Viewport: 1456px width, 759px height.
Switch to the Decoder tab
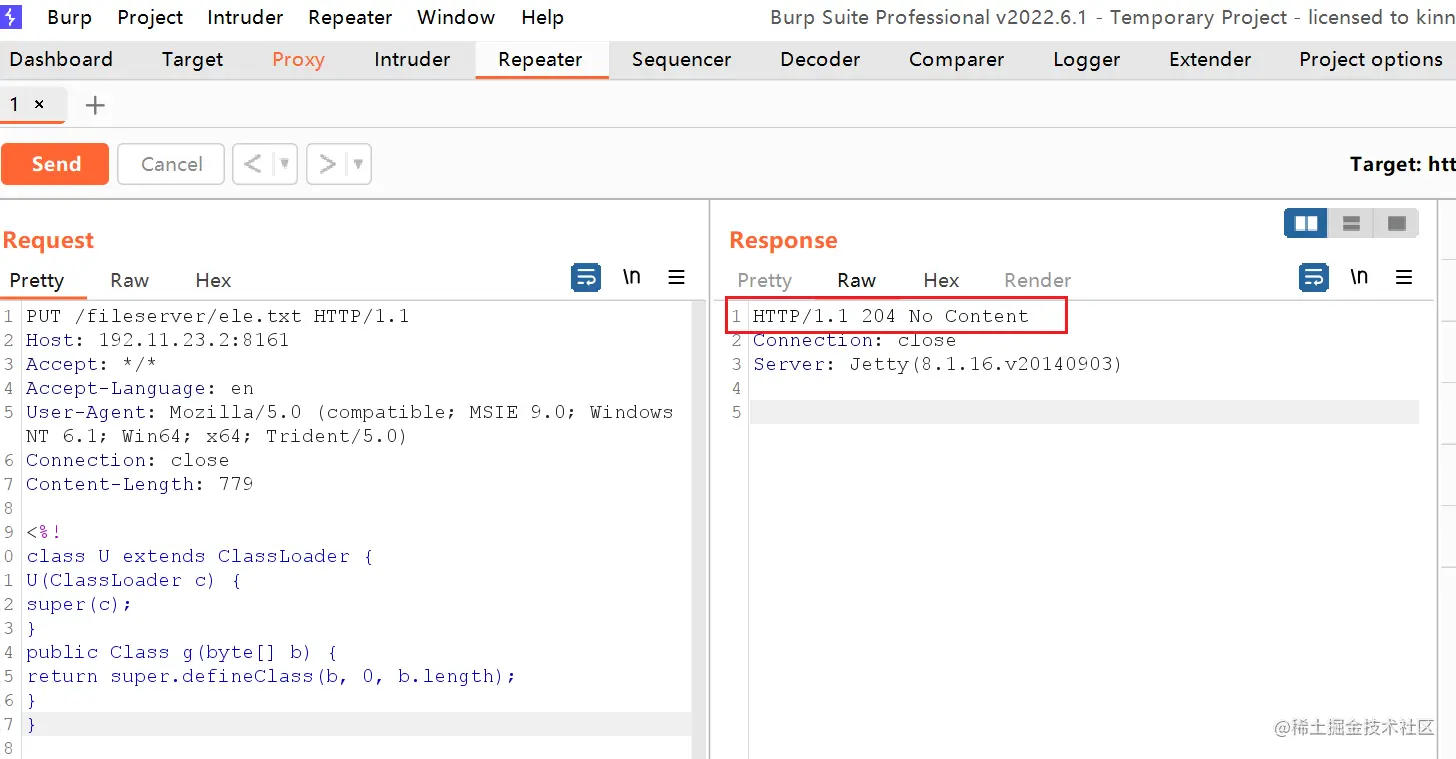820,59
